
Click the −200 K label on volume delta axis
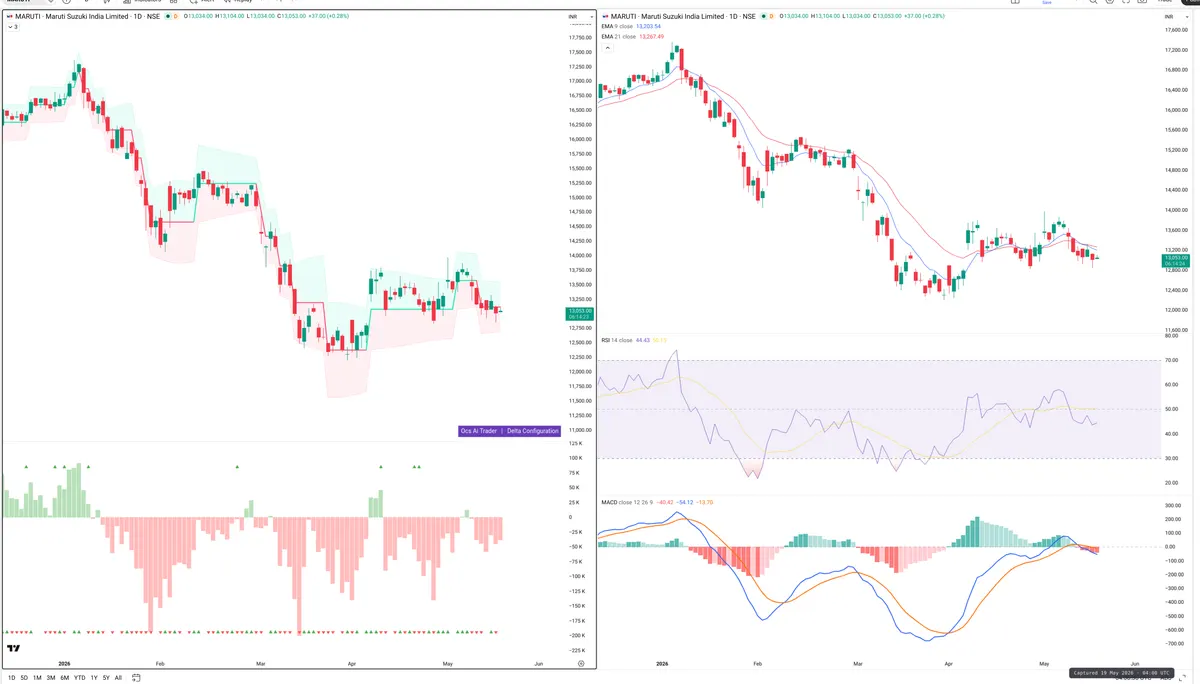[x=576, y=635]
